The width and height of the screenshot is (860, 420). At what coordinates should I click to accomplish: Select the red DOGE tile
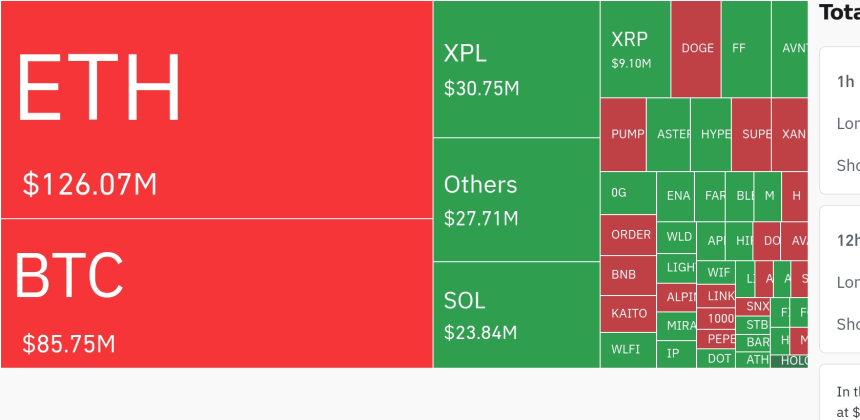(x=696, y=49)
